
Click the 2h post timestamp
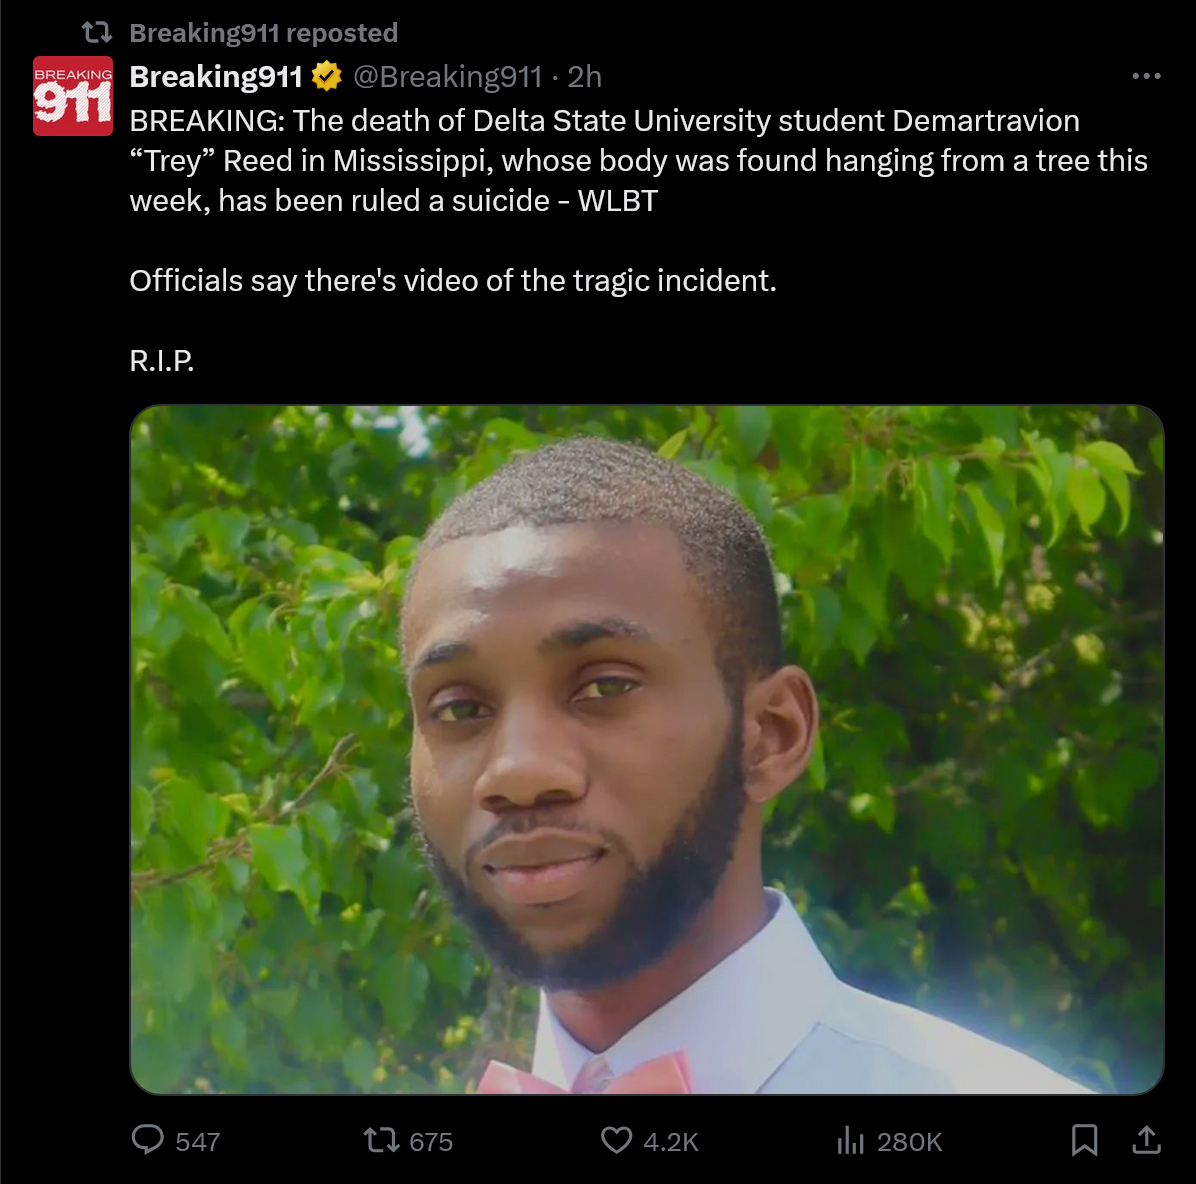pyautogui.click(x=584, y=76)
